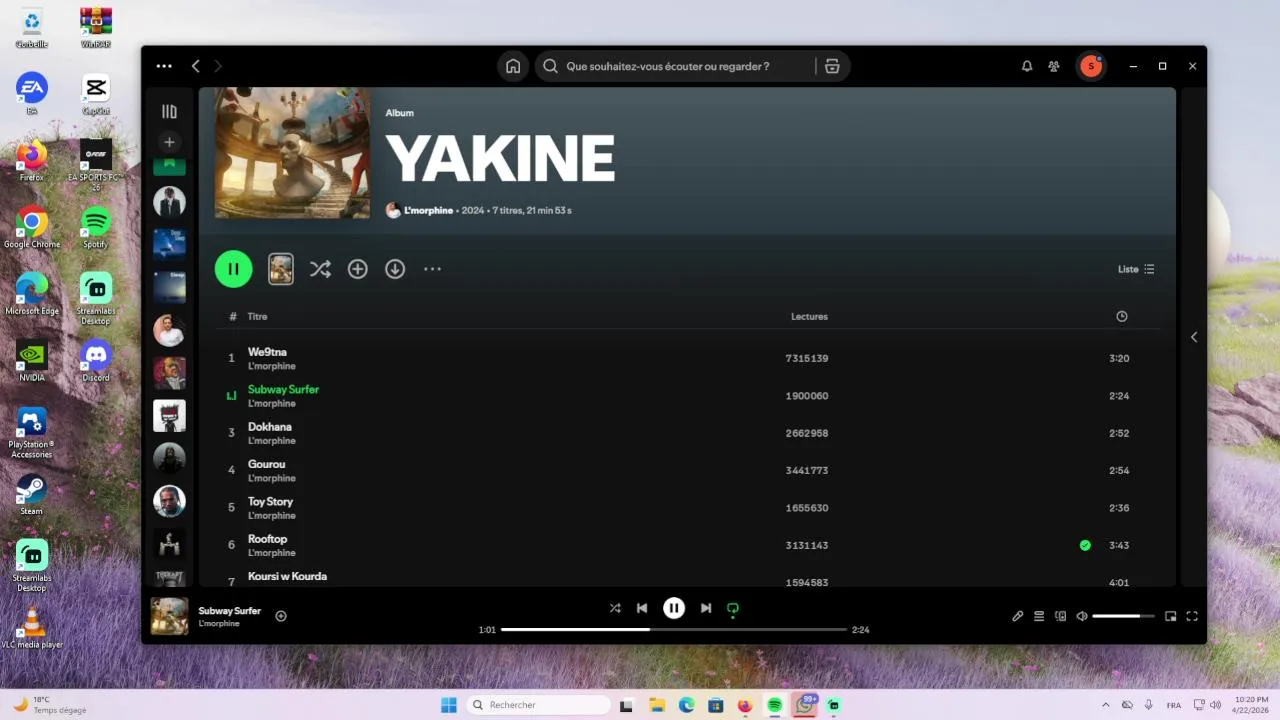Seek within the song progress bar
The image size is (1280, 720).
(x=674, y=630)
